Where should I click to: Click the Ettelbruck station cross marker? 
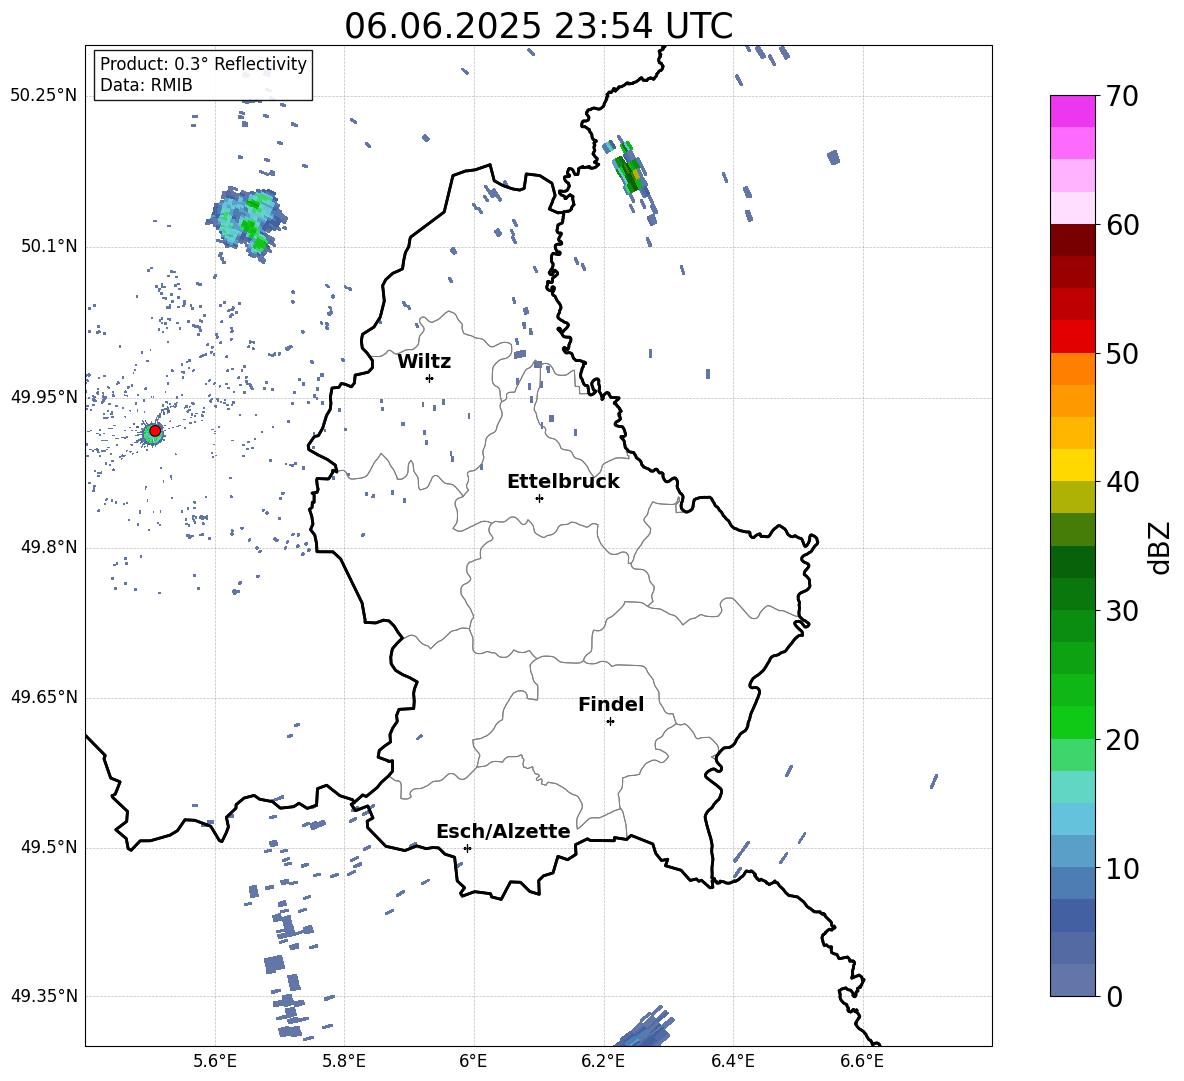coord(539,498)
